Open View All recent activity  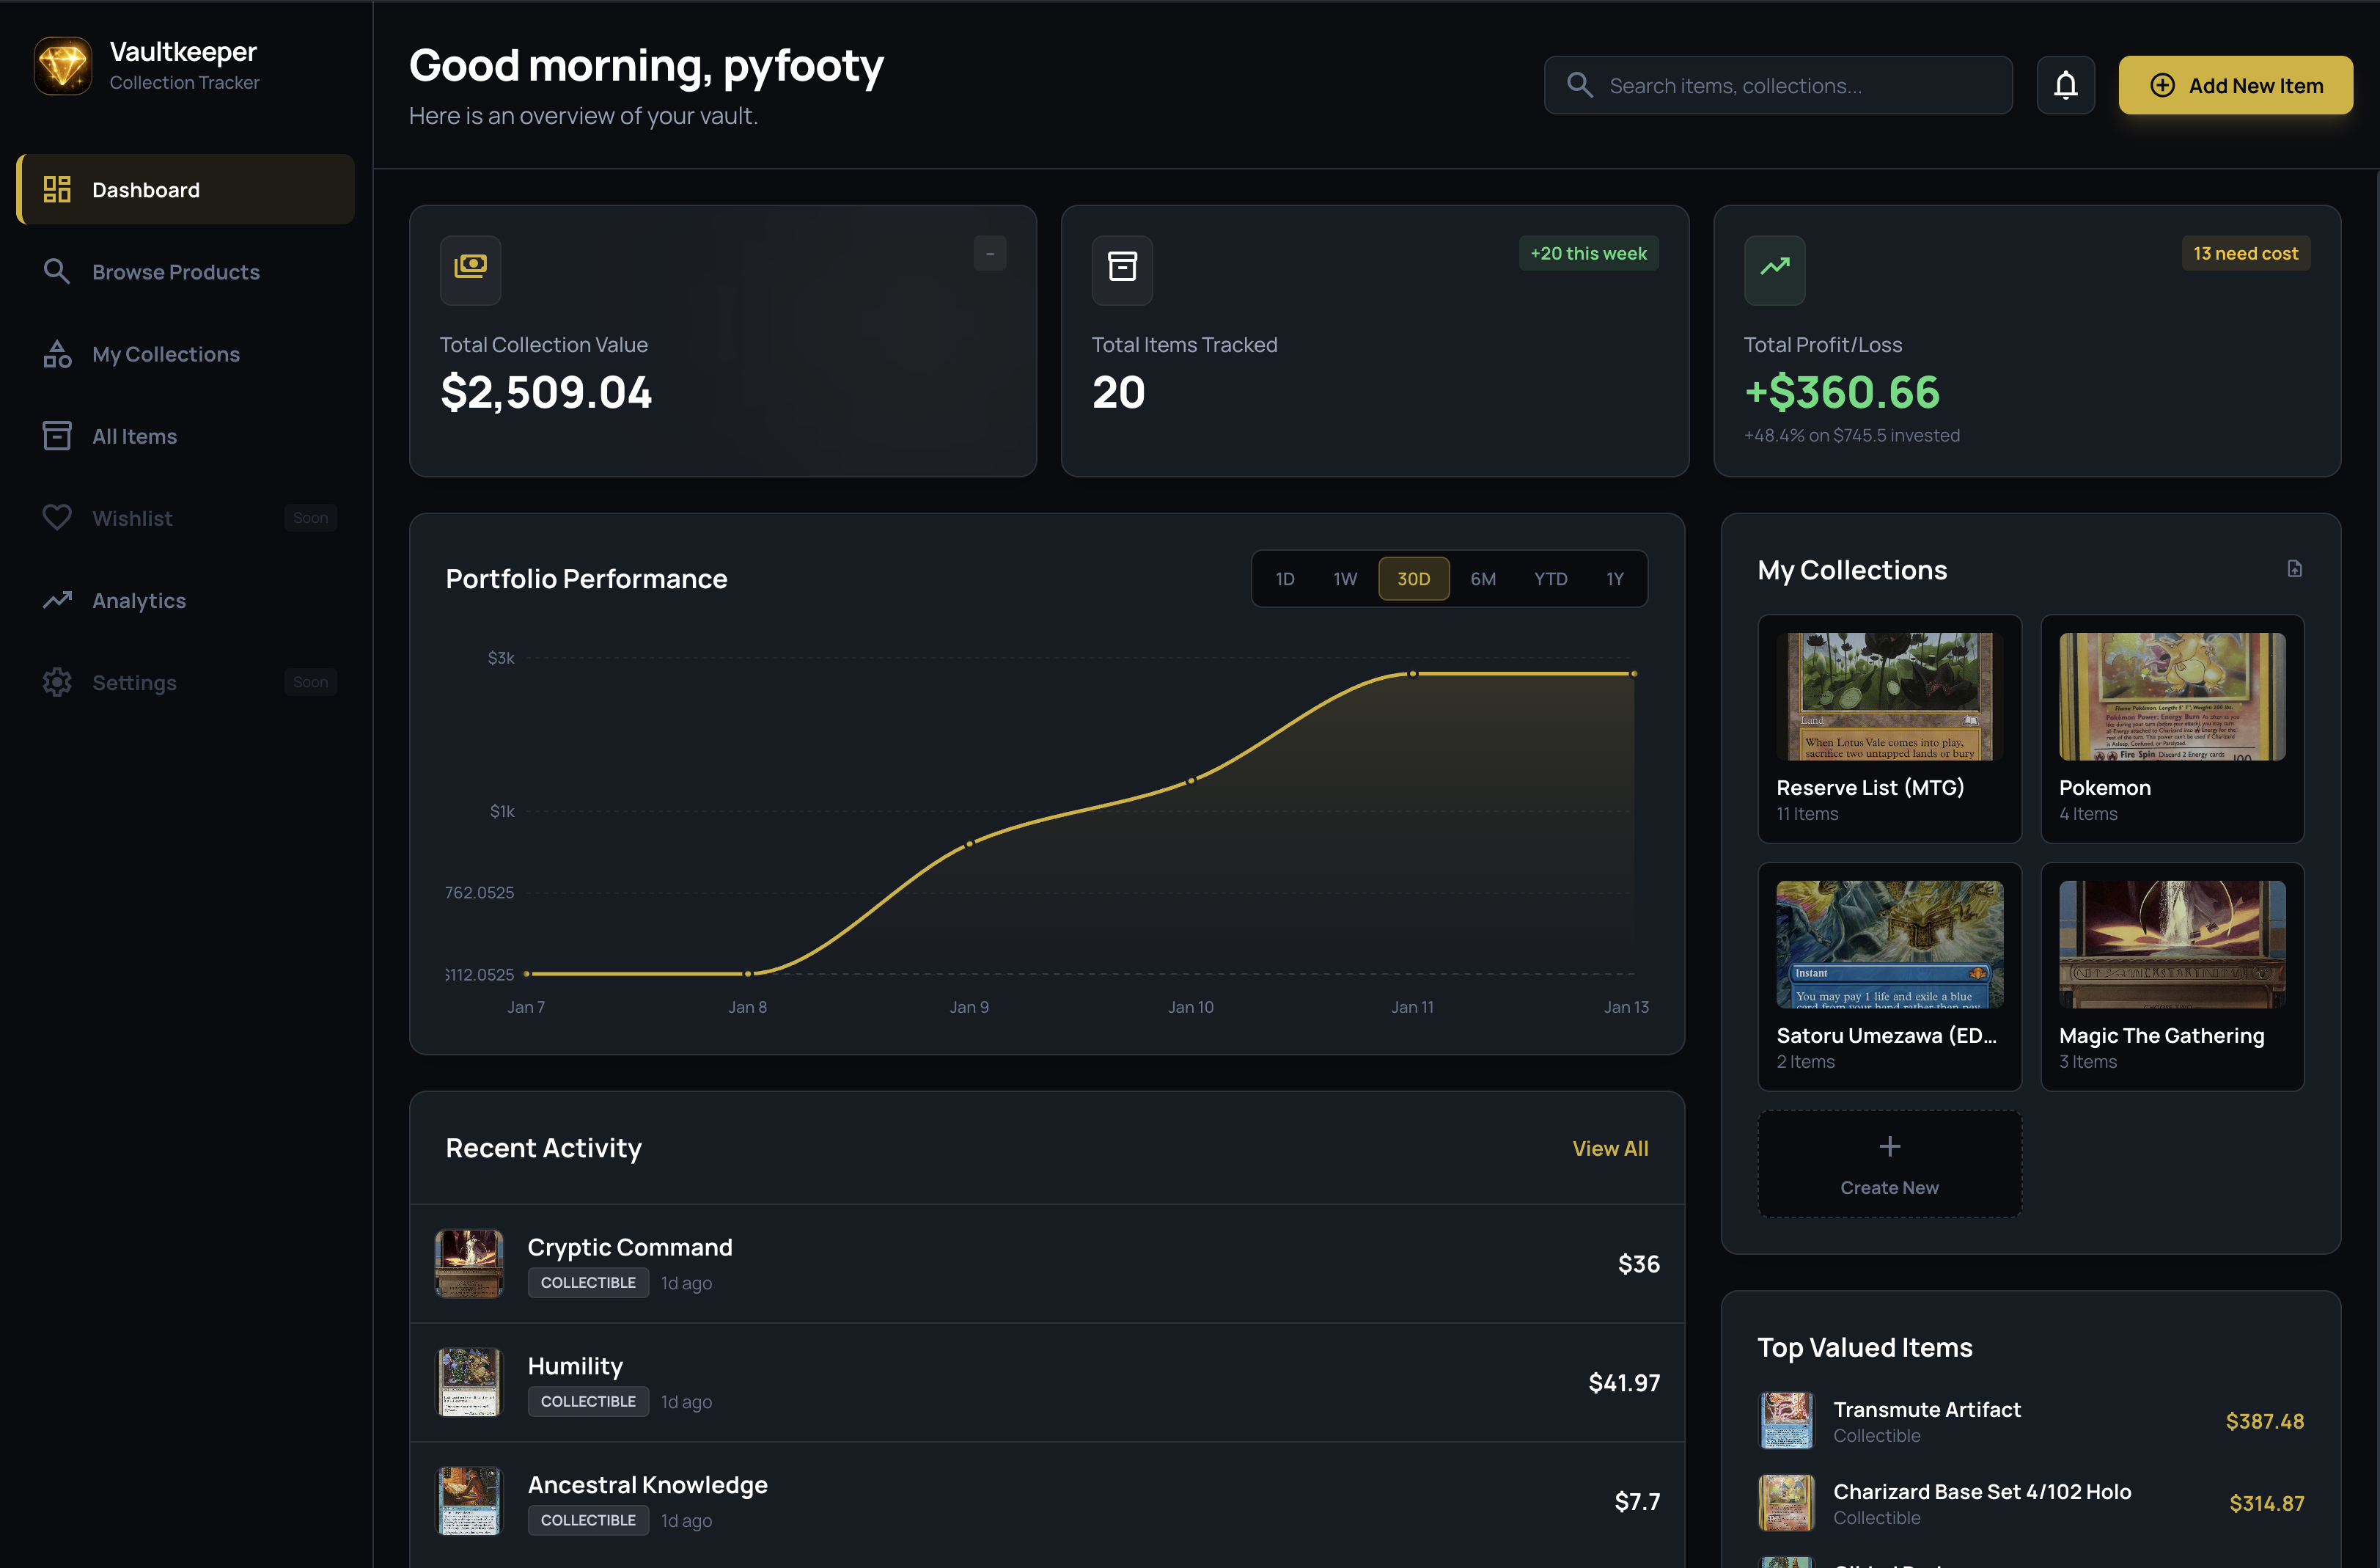click(1609, 1148)
